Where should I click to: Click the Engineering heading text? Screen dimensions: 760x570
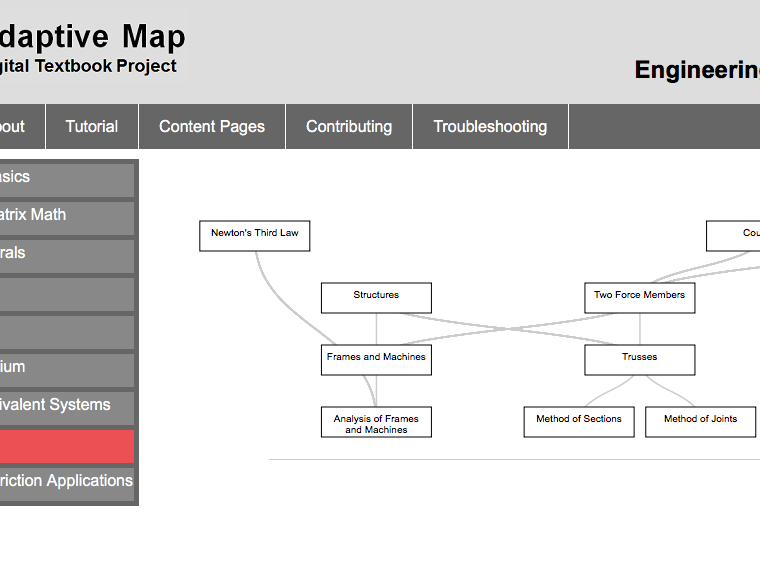(697, 70)
